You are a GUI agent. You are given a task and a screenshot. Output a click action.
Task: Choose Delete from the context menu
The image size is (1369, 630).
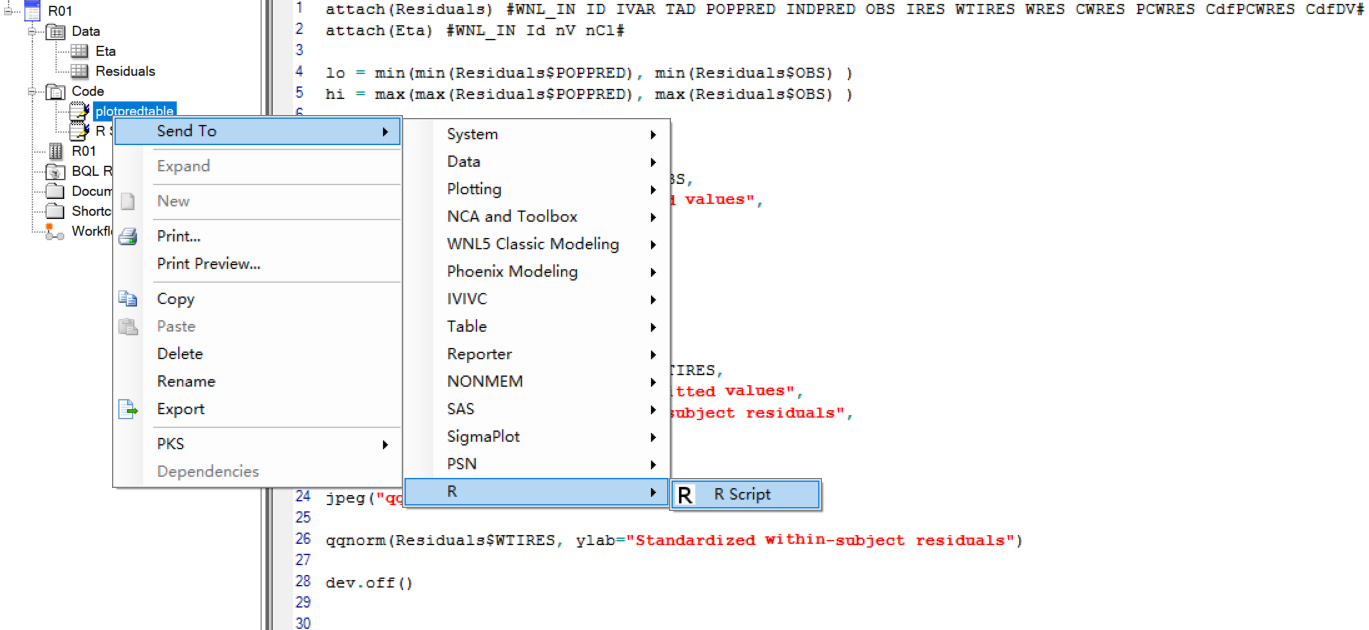click(x=257, y=354)
